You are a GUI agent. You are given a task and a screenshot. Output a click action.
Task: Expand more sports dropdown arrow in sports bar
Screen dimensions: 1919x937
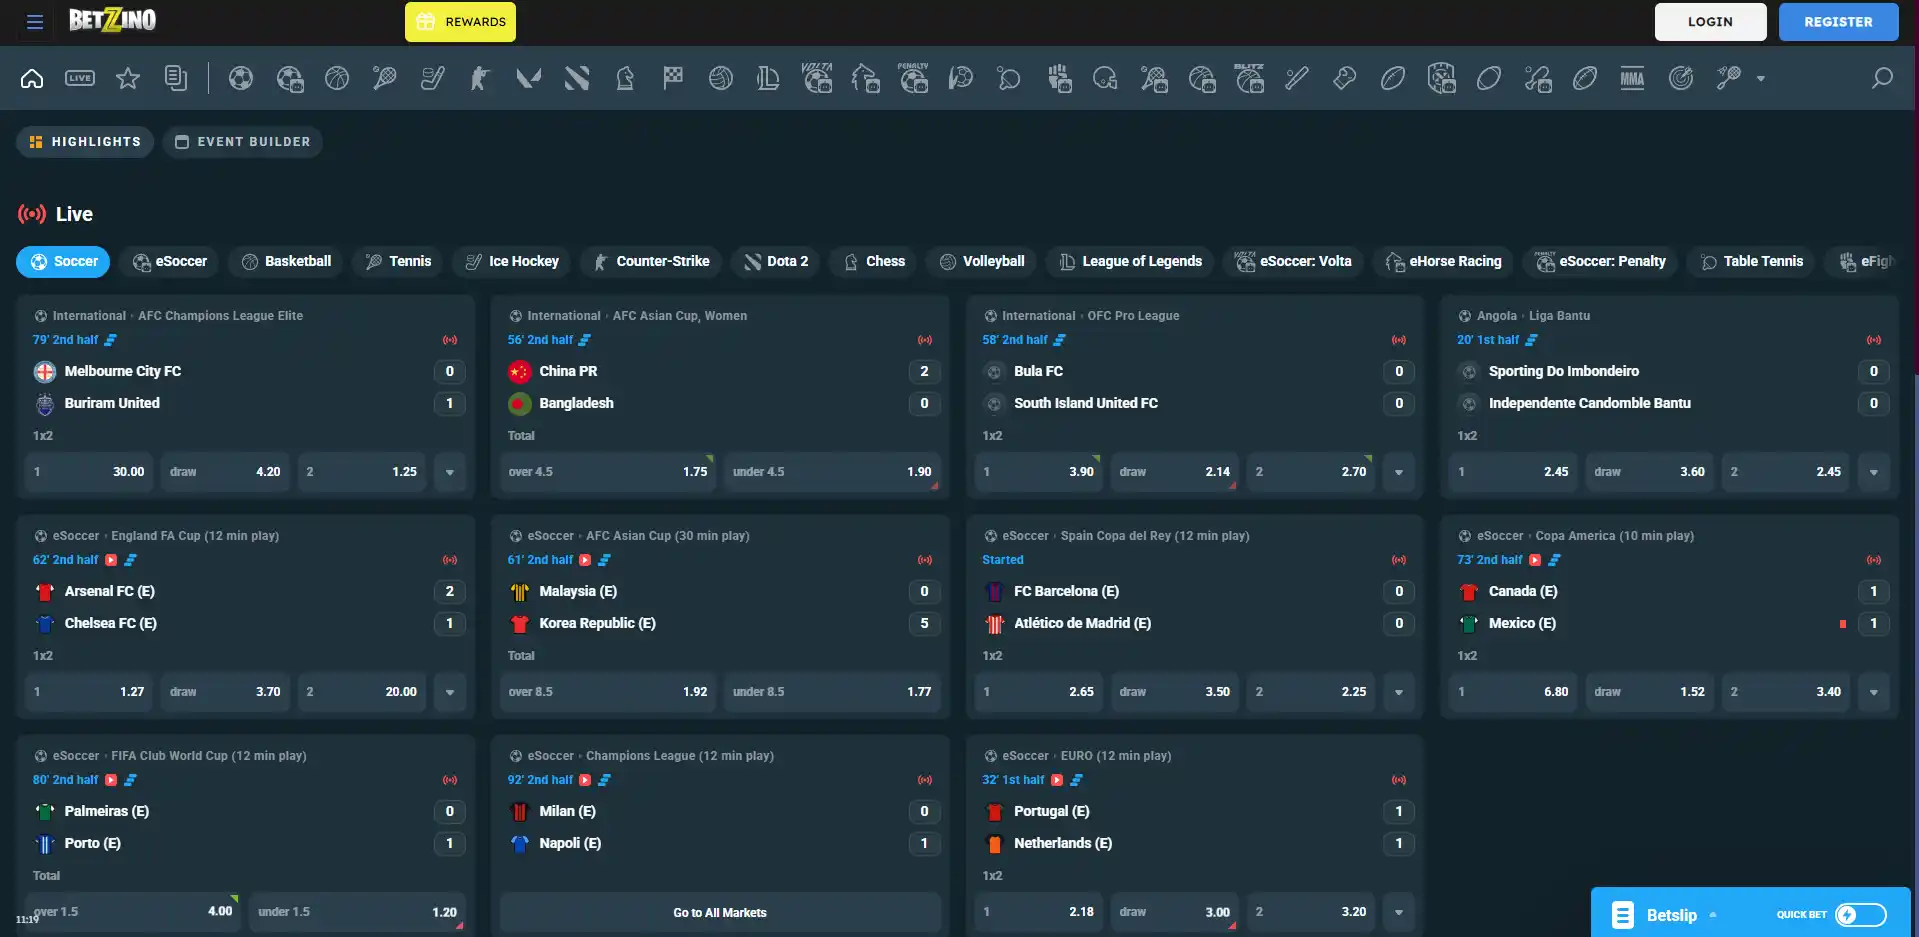(x=1761, y=78)
